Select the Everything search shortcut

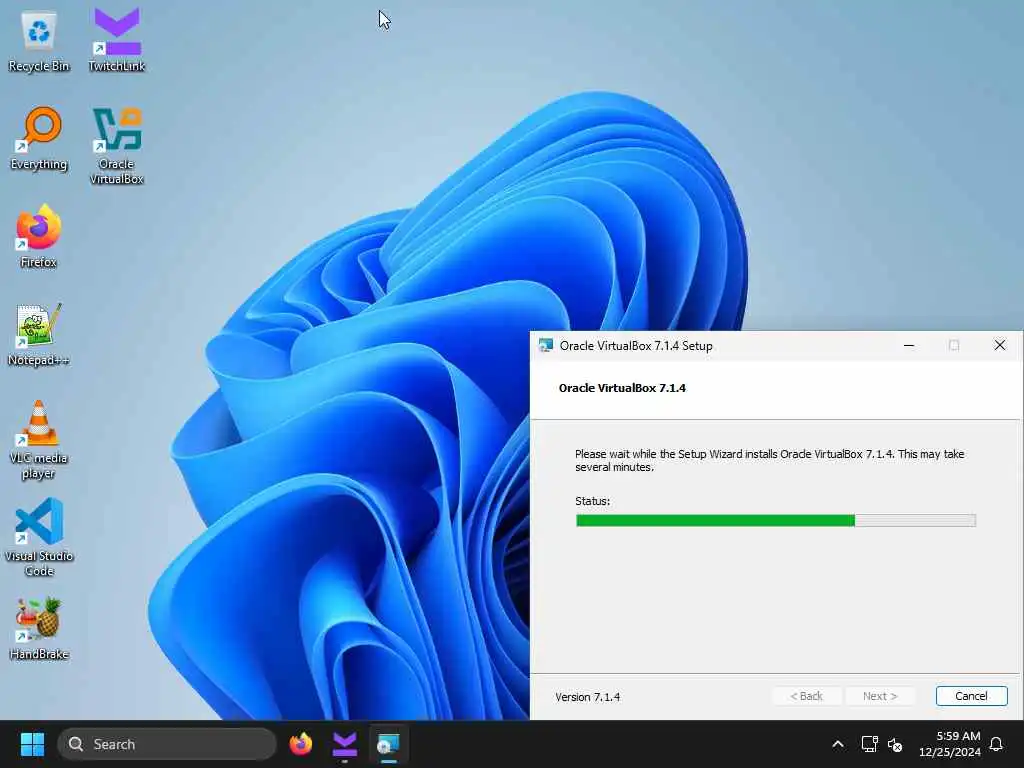pyautogui.click(x=39, y=139)
